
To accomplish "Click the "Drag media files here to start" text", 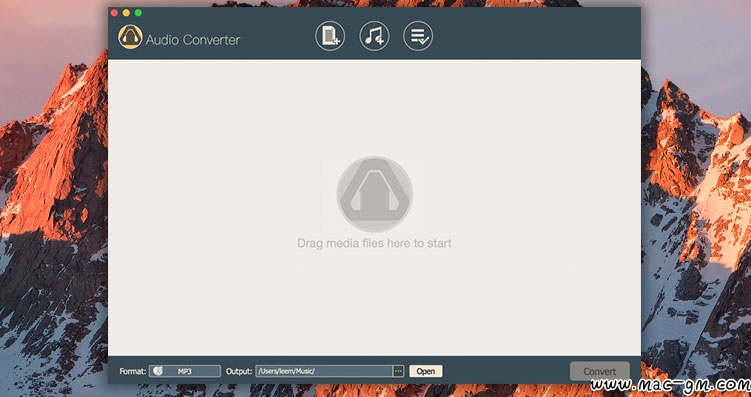I will pyautogui.click(x=375, y=243).
